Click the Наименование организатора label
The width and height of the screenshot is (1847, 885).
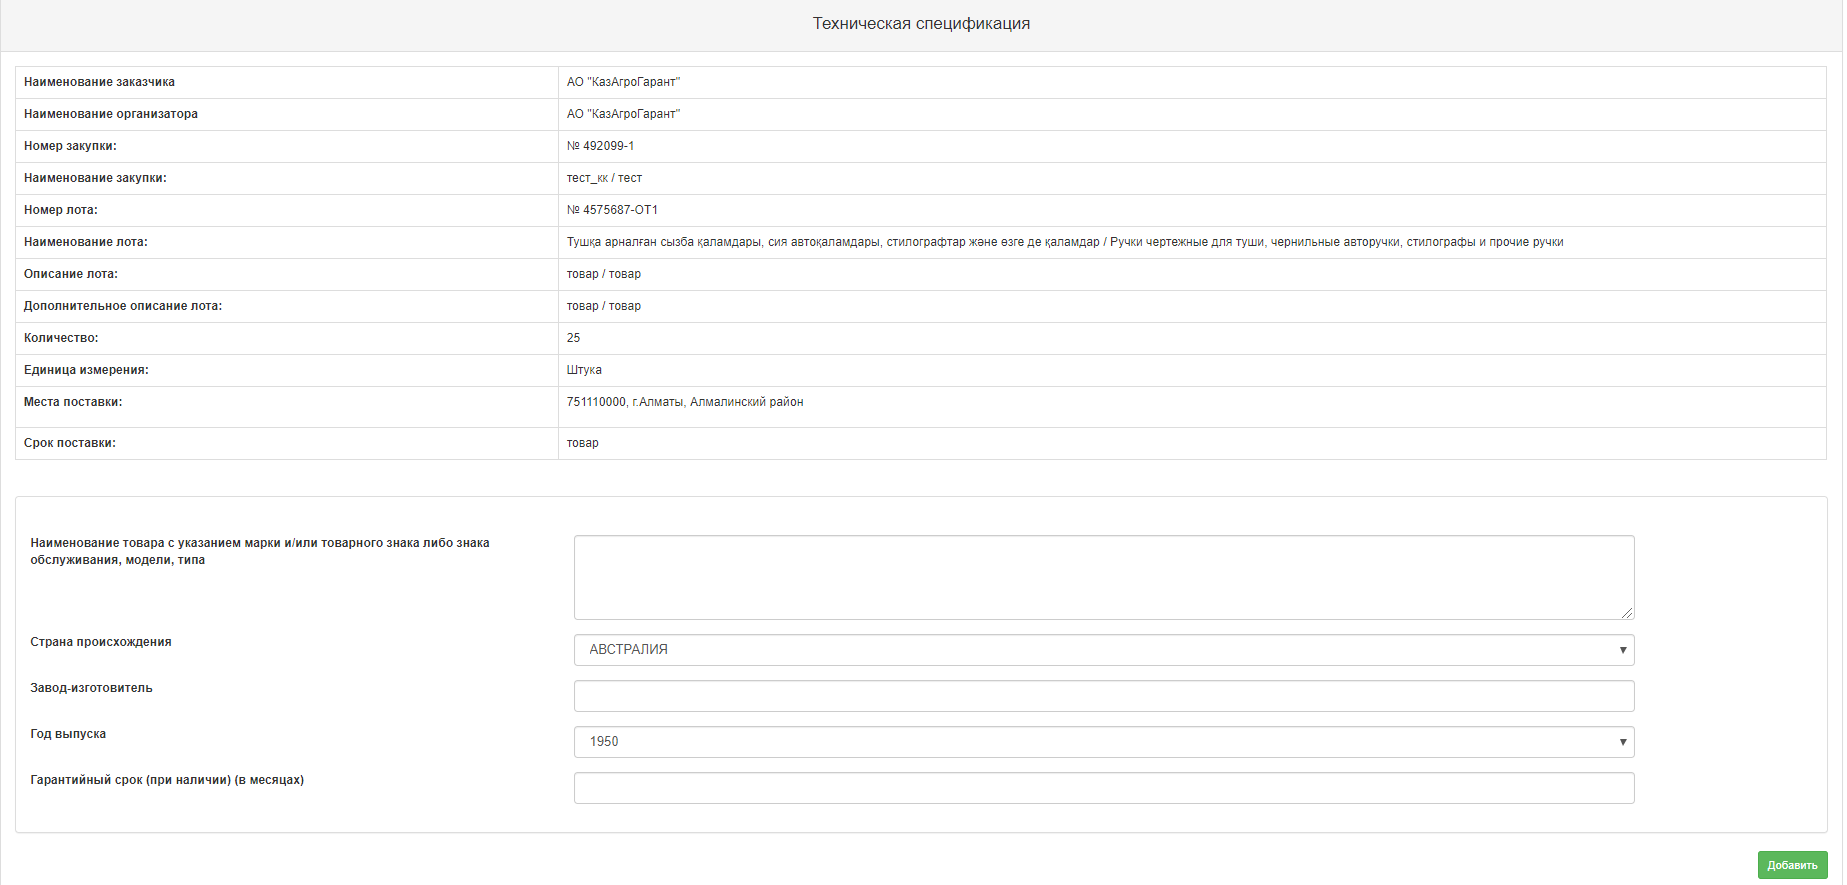(x=111, y=114)
